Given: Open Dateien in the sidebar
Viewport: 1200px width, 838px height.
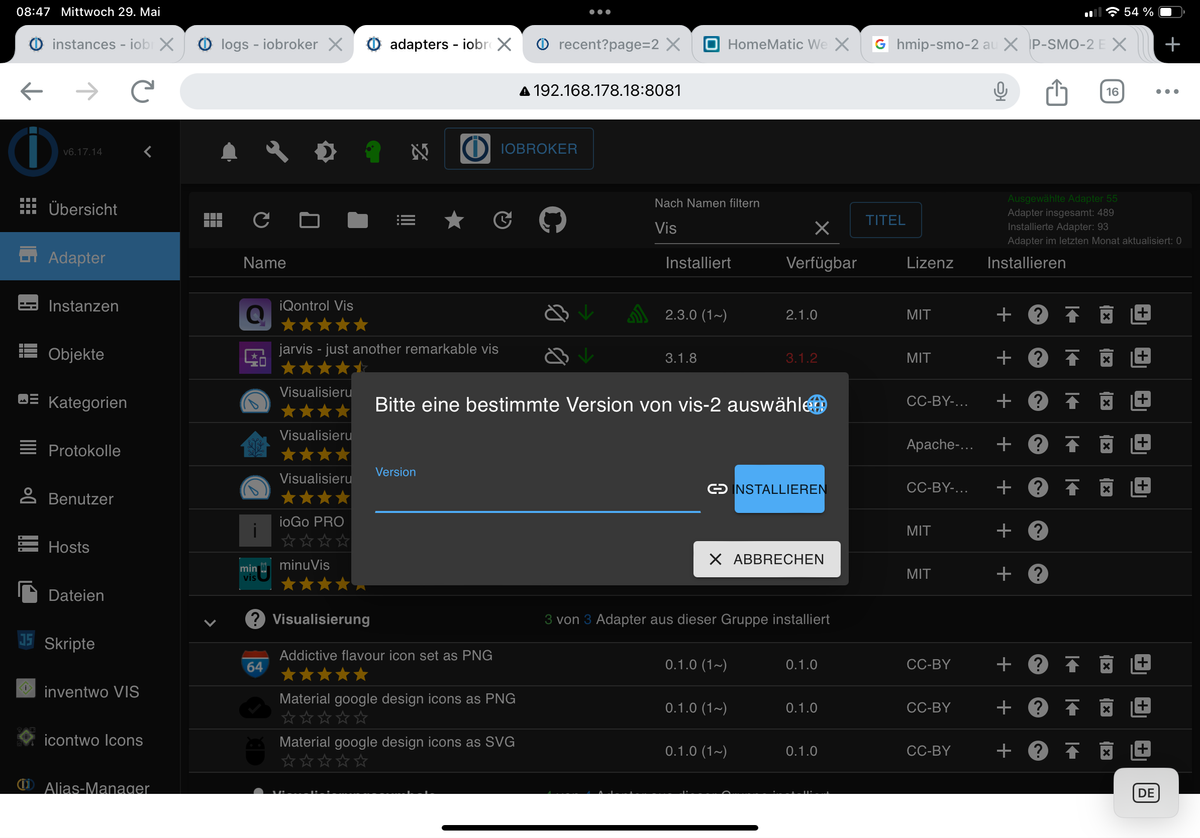Looking at the screenshot, I should click(x=90, y=595).
